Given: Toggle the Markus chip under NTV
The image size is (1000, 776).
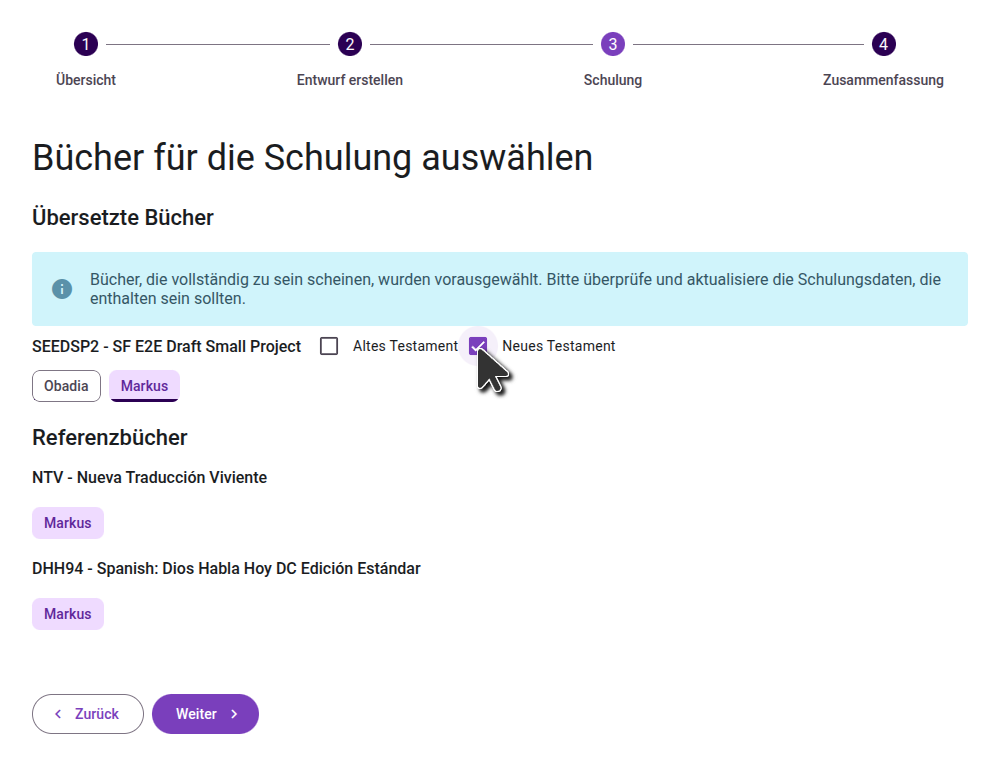Looking at the screenshot, I should pos(68,523).
